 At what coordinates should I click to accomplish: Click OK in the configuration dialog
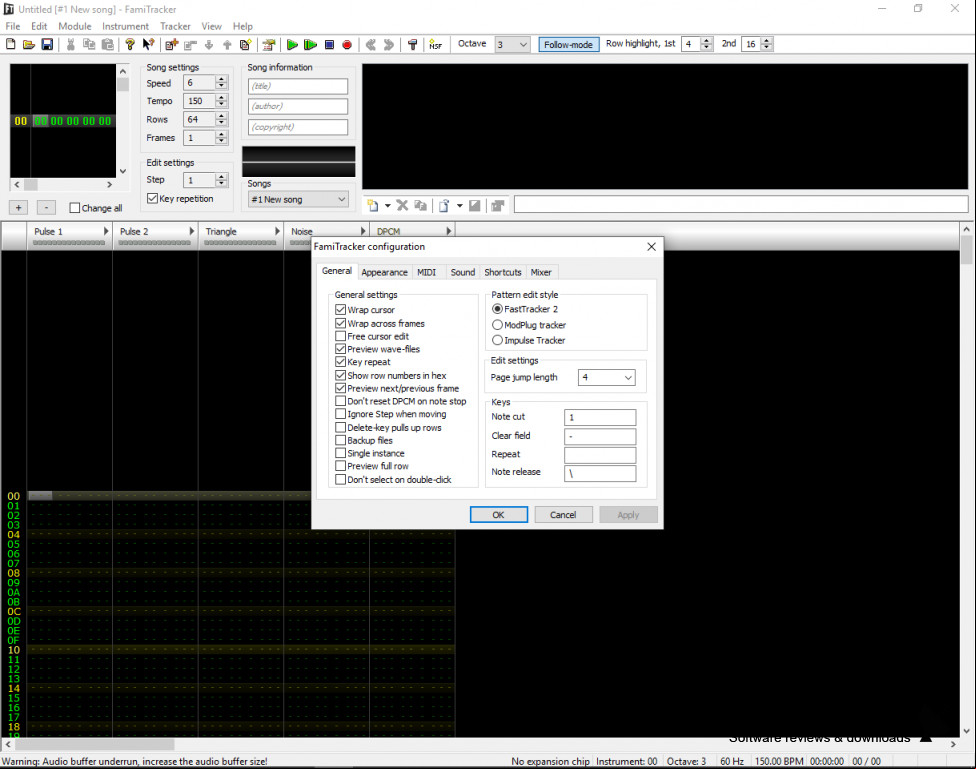[499, 515]
